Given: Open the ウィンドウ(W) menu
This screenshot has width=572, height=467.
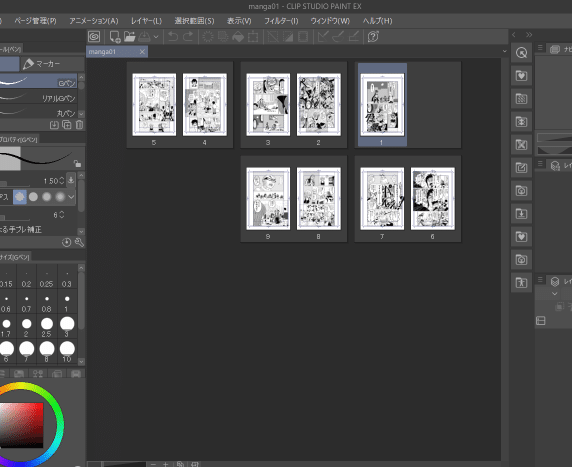Looking at the screenshot, I should 330,21.
